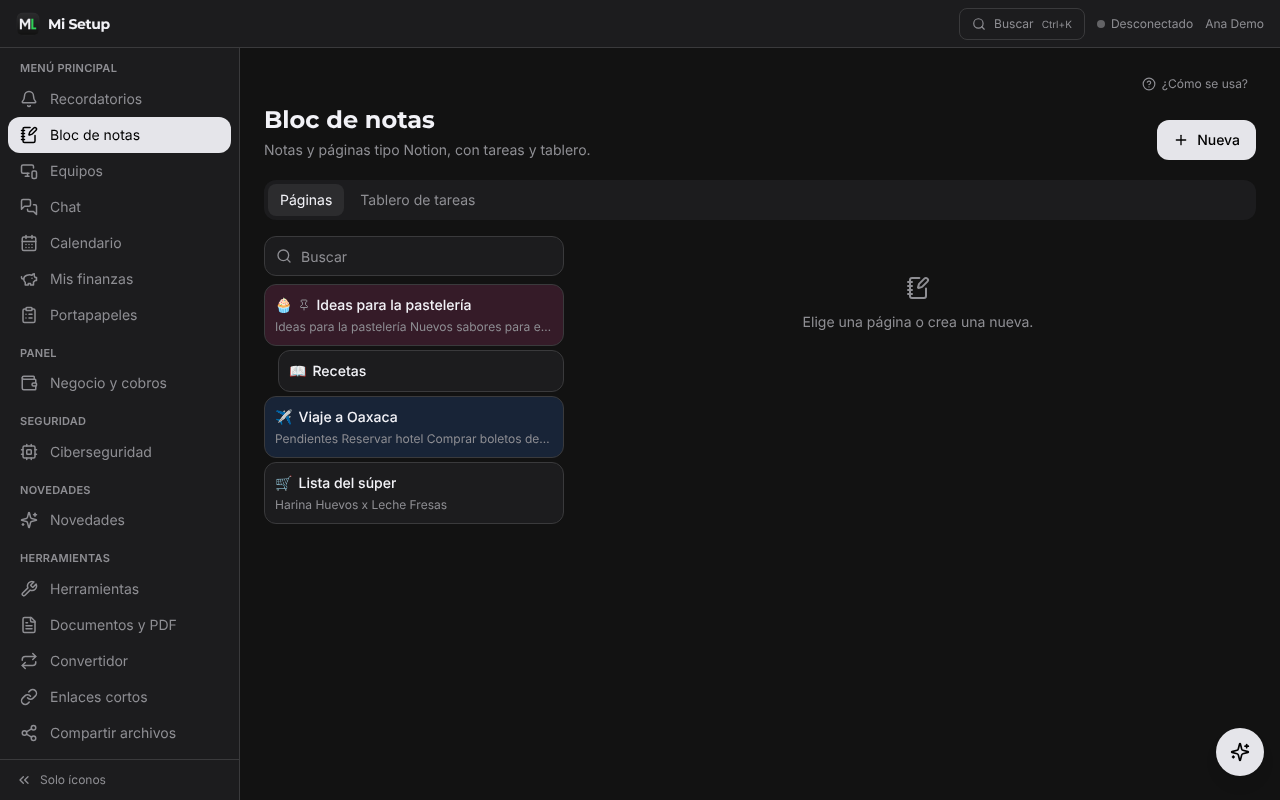This screenshot has height=800, width=1280.
Task: Click the Negocio y cobros wallet icon
Action: (x=29, y=383)
